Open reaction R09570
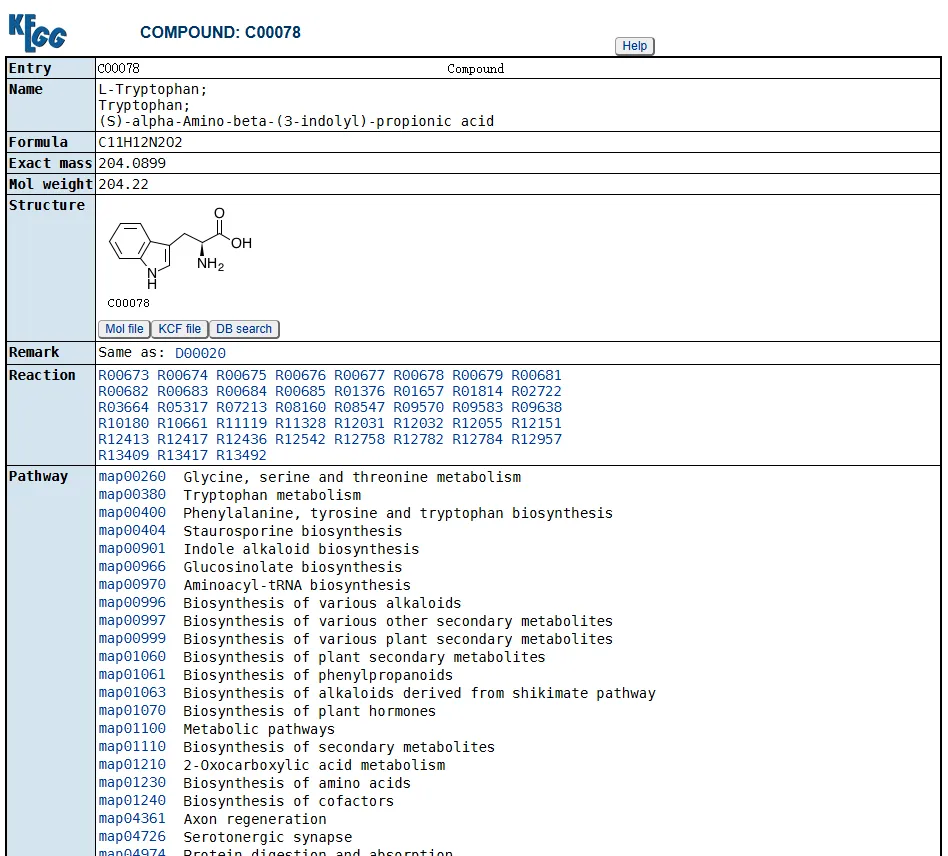Viewport: 948px width, 856px height. tap(418, 407)
